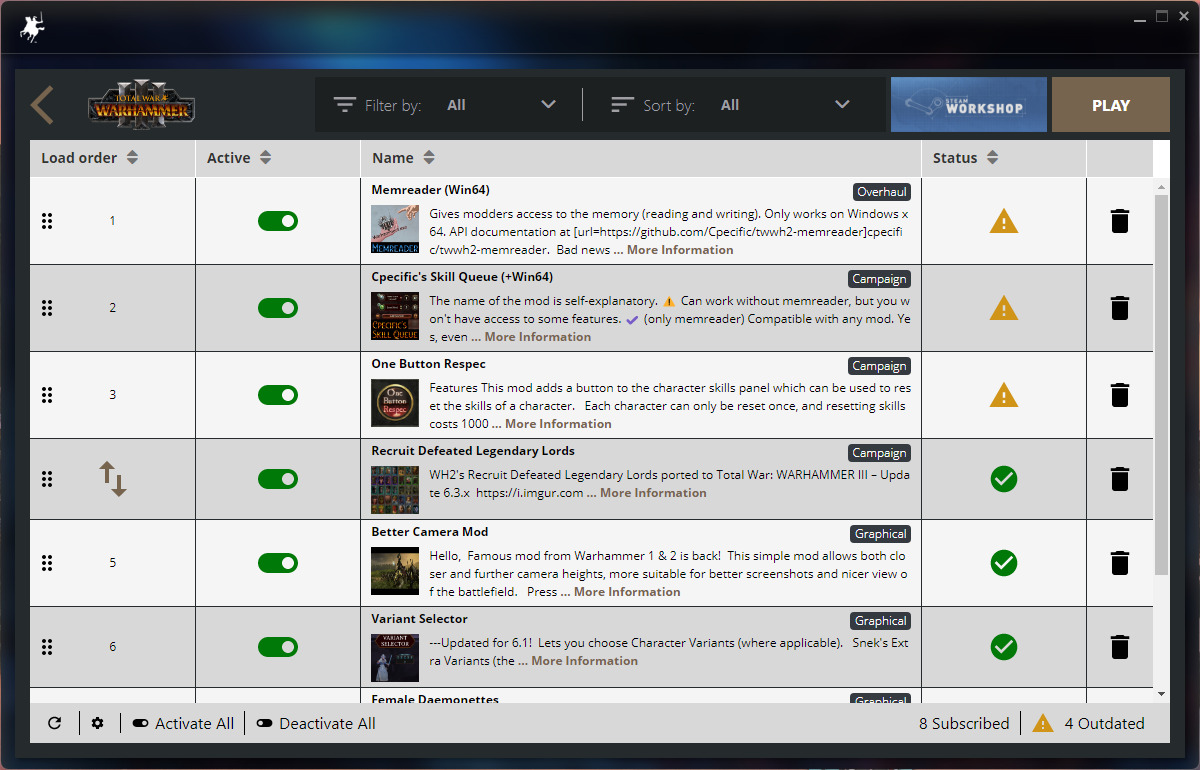The image size is (1200, 770).
Task: Click the Memreader outdated warning icon
Action: point(1004,222)
